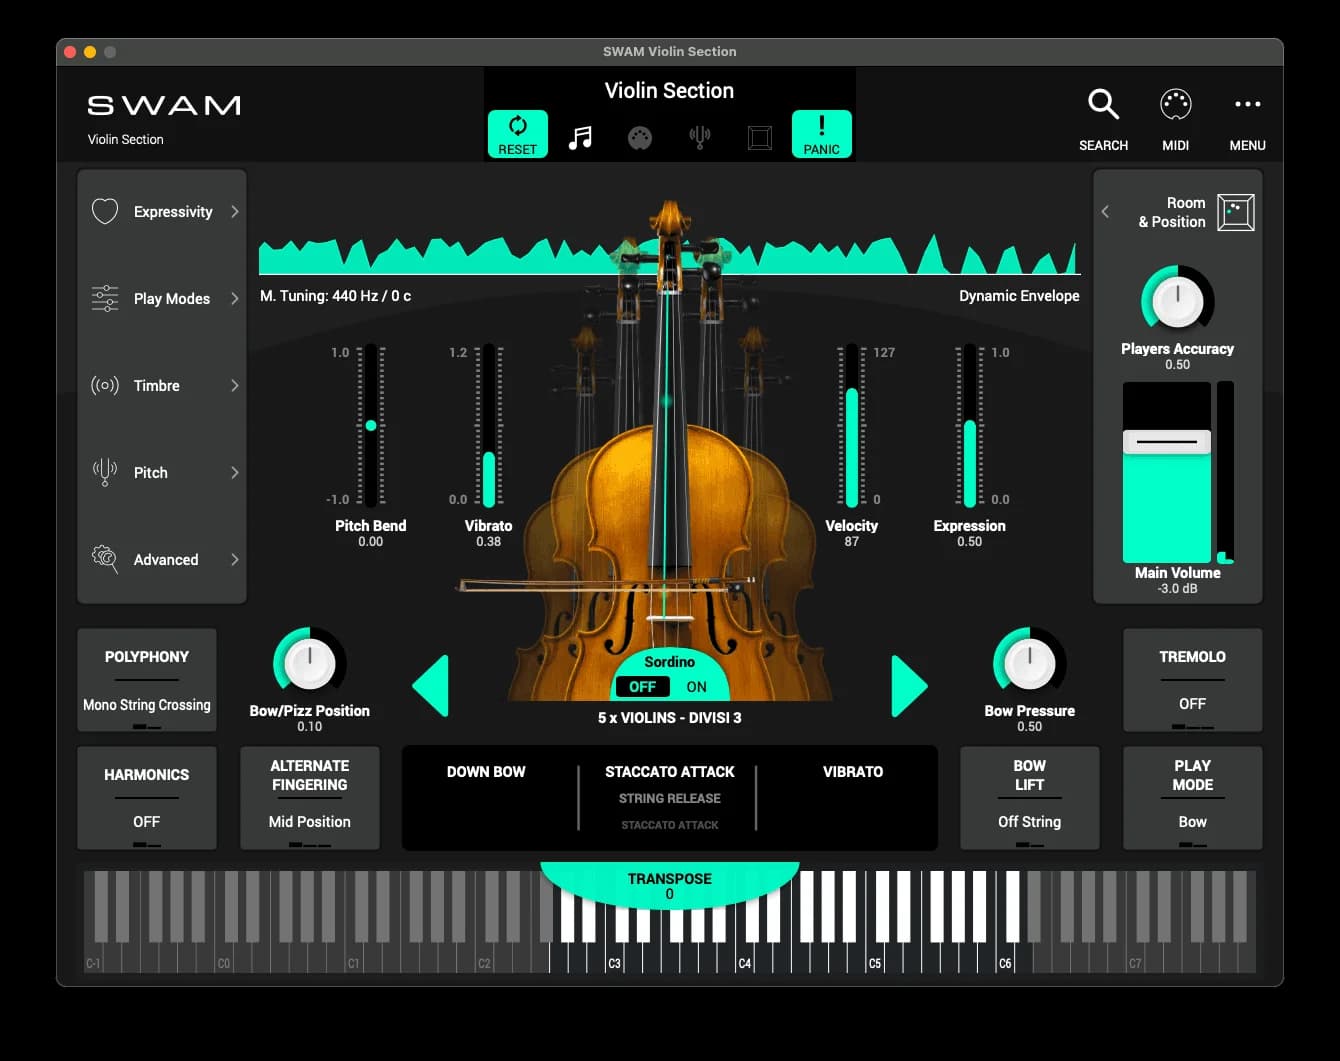This screenshot has height=1061, width=1340.
Task: Click the Main Volume fader handle
Action: [1166, 442]
